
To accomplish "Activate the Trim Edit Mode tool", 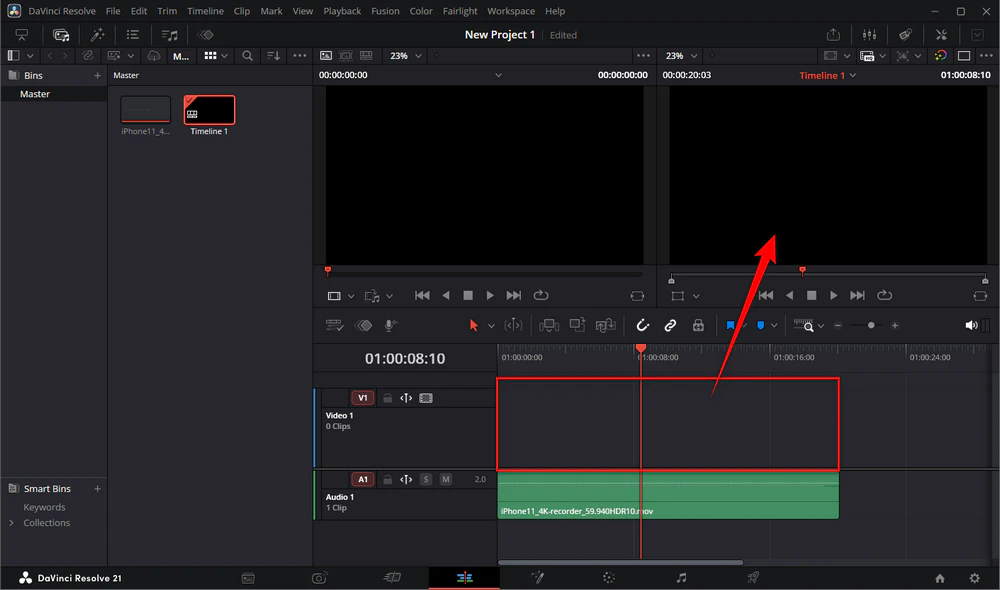I will pos(513,325).
